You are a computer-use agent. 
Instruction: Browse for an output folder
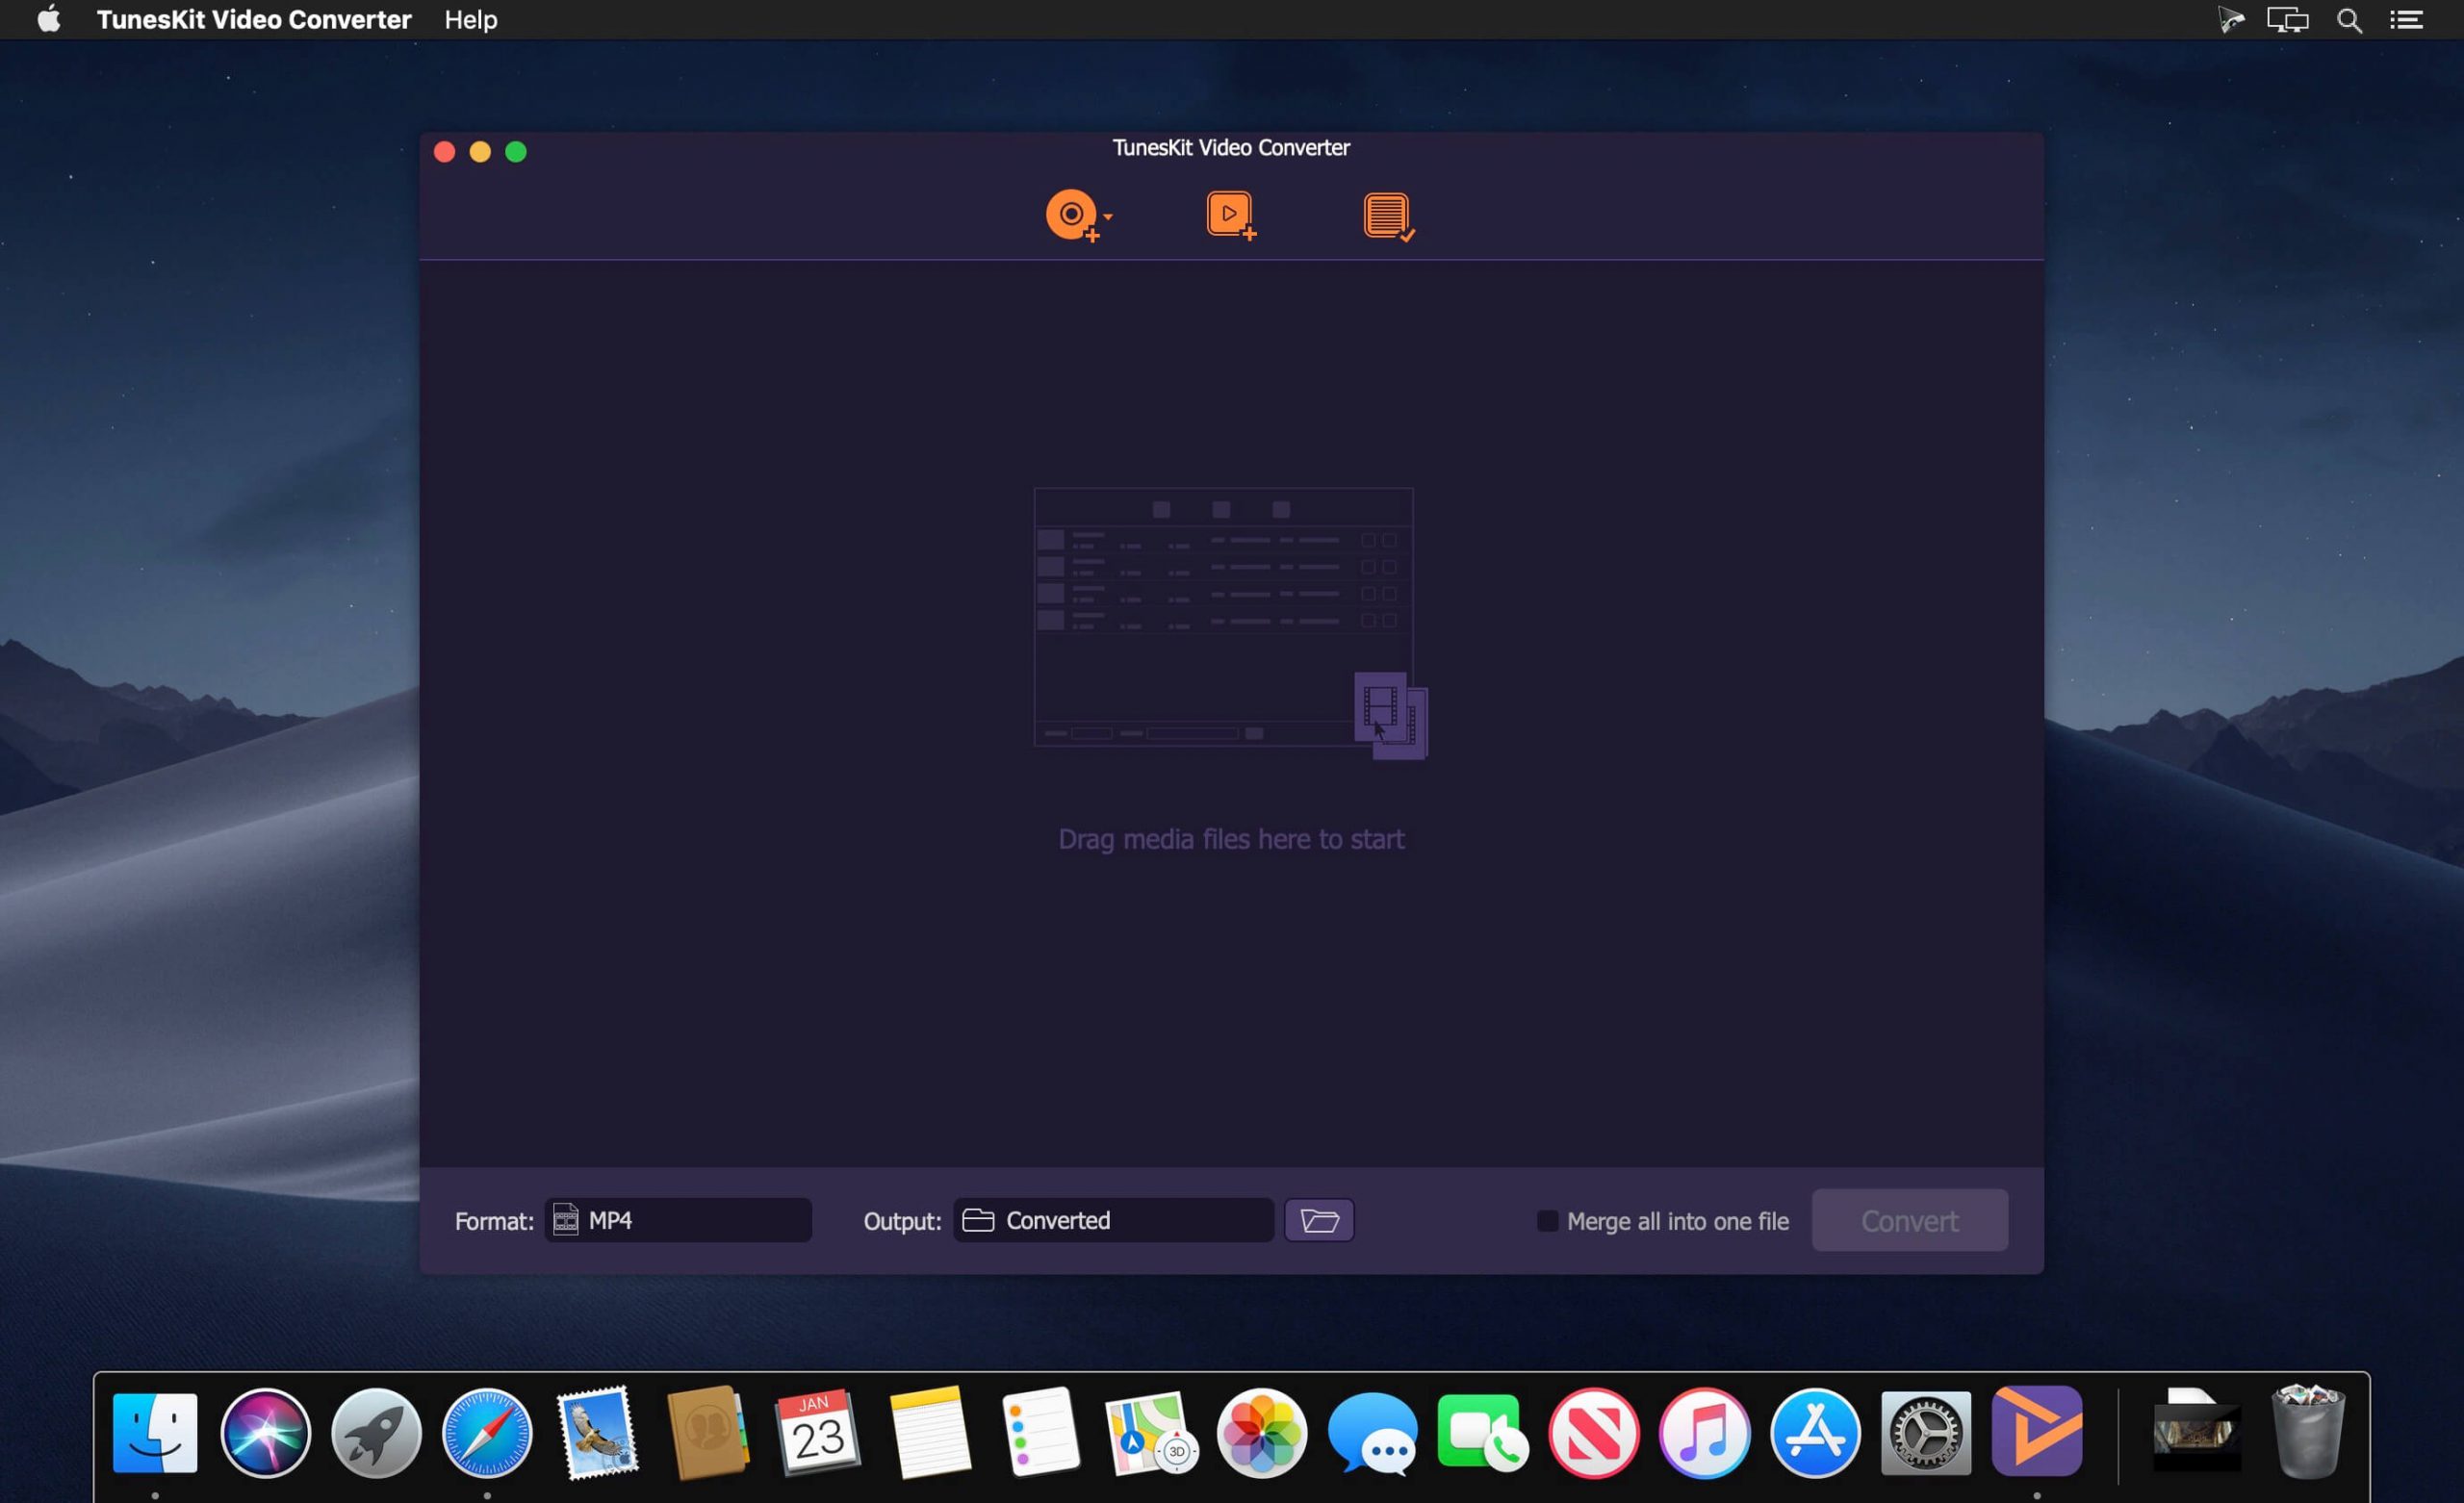pos(1319,1220)
